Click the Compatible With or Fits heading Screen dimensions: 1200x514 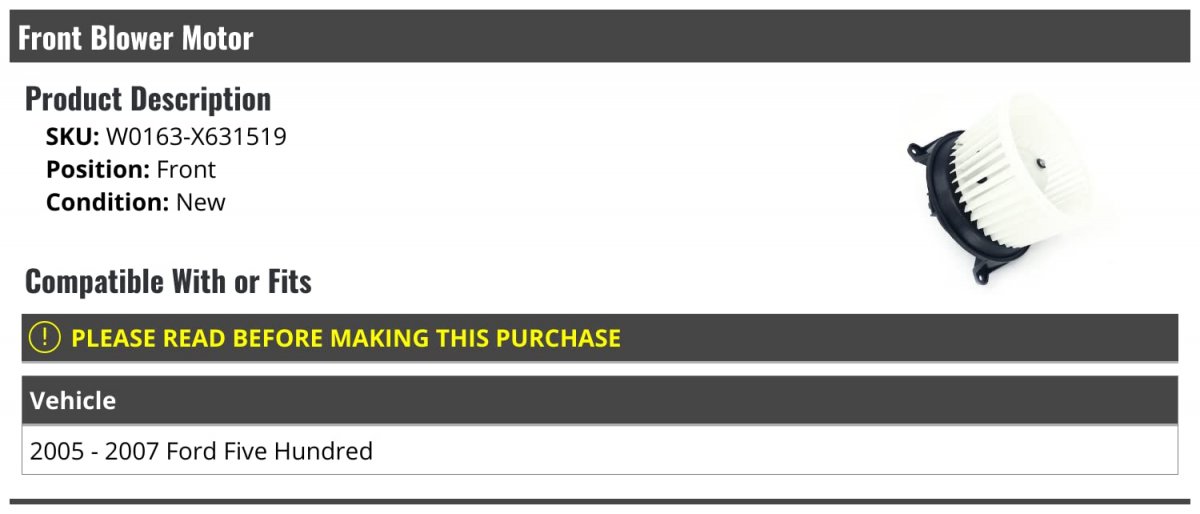(168, 282)
